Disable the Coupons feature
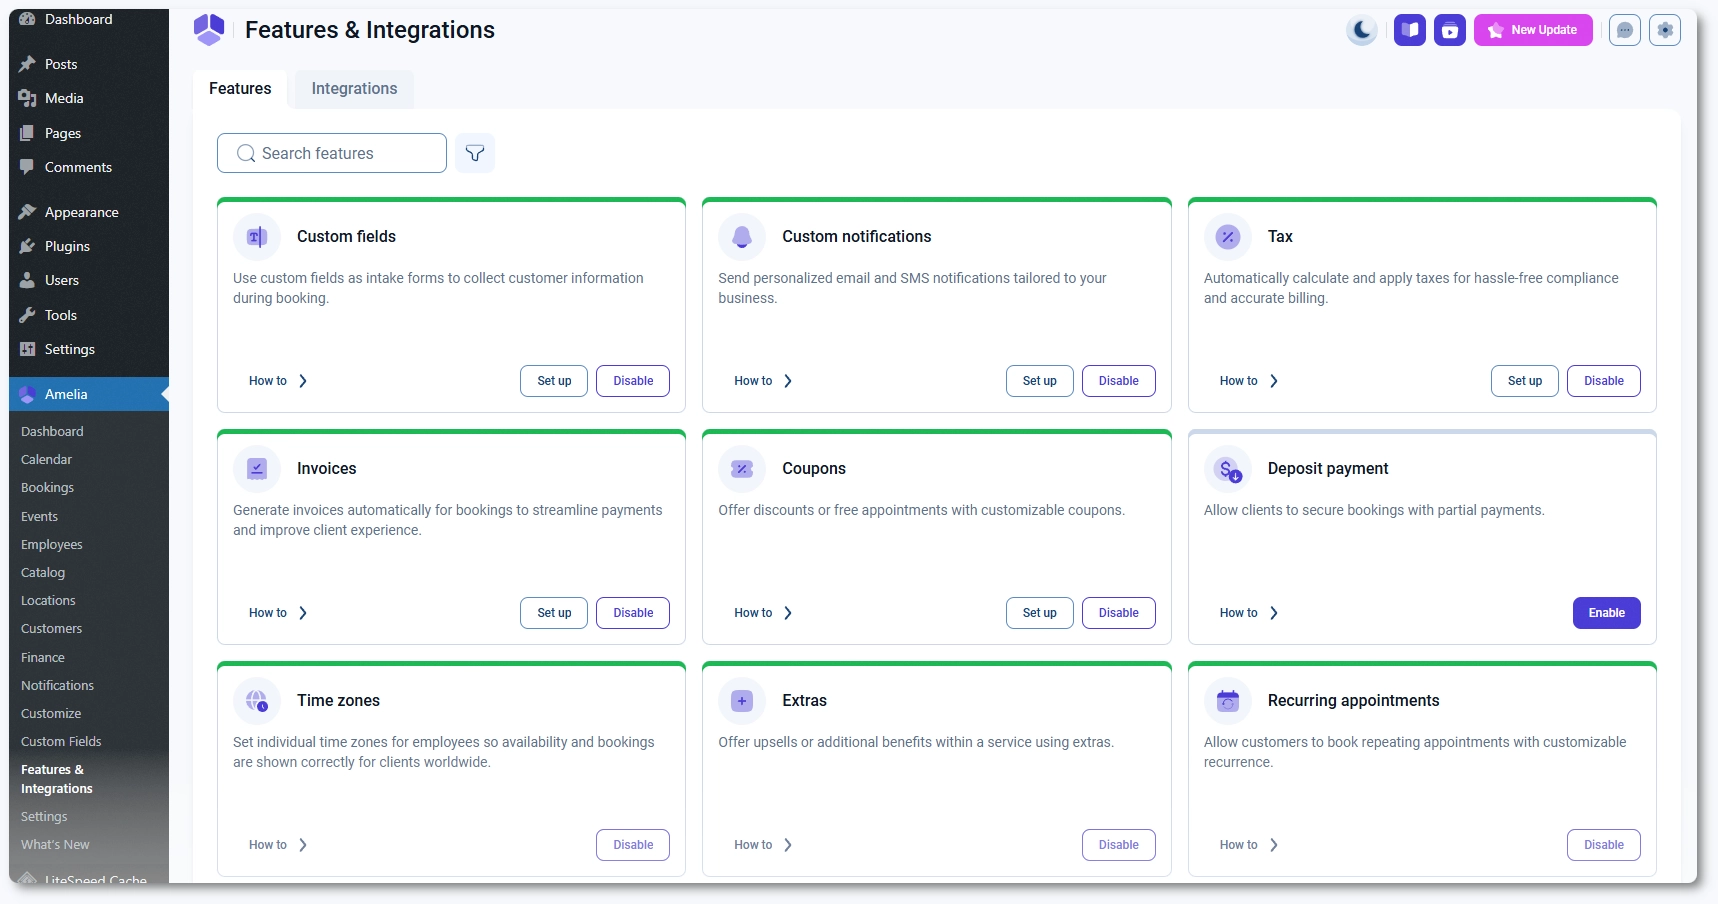 (x=1118, y=613)
